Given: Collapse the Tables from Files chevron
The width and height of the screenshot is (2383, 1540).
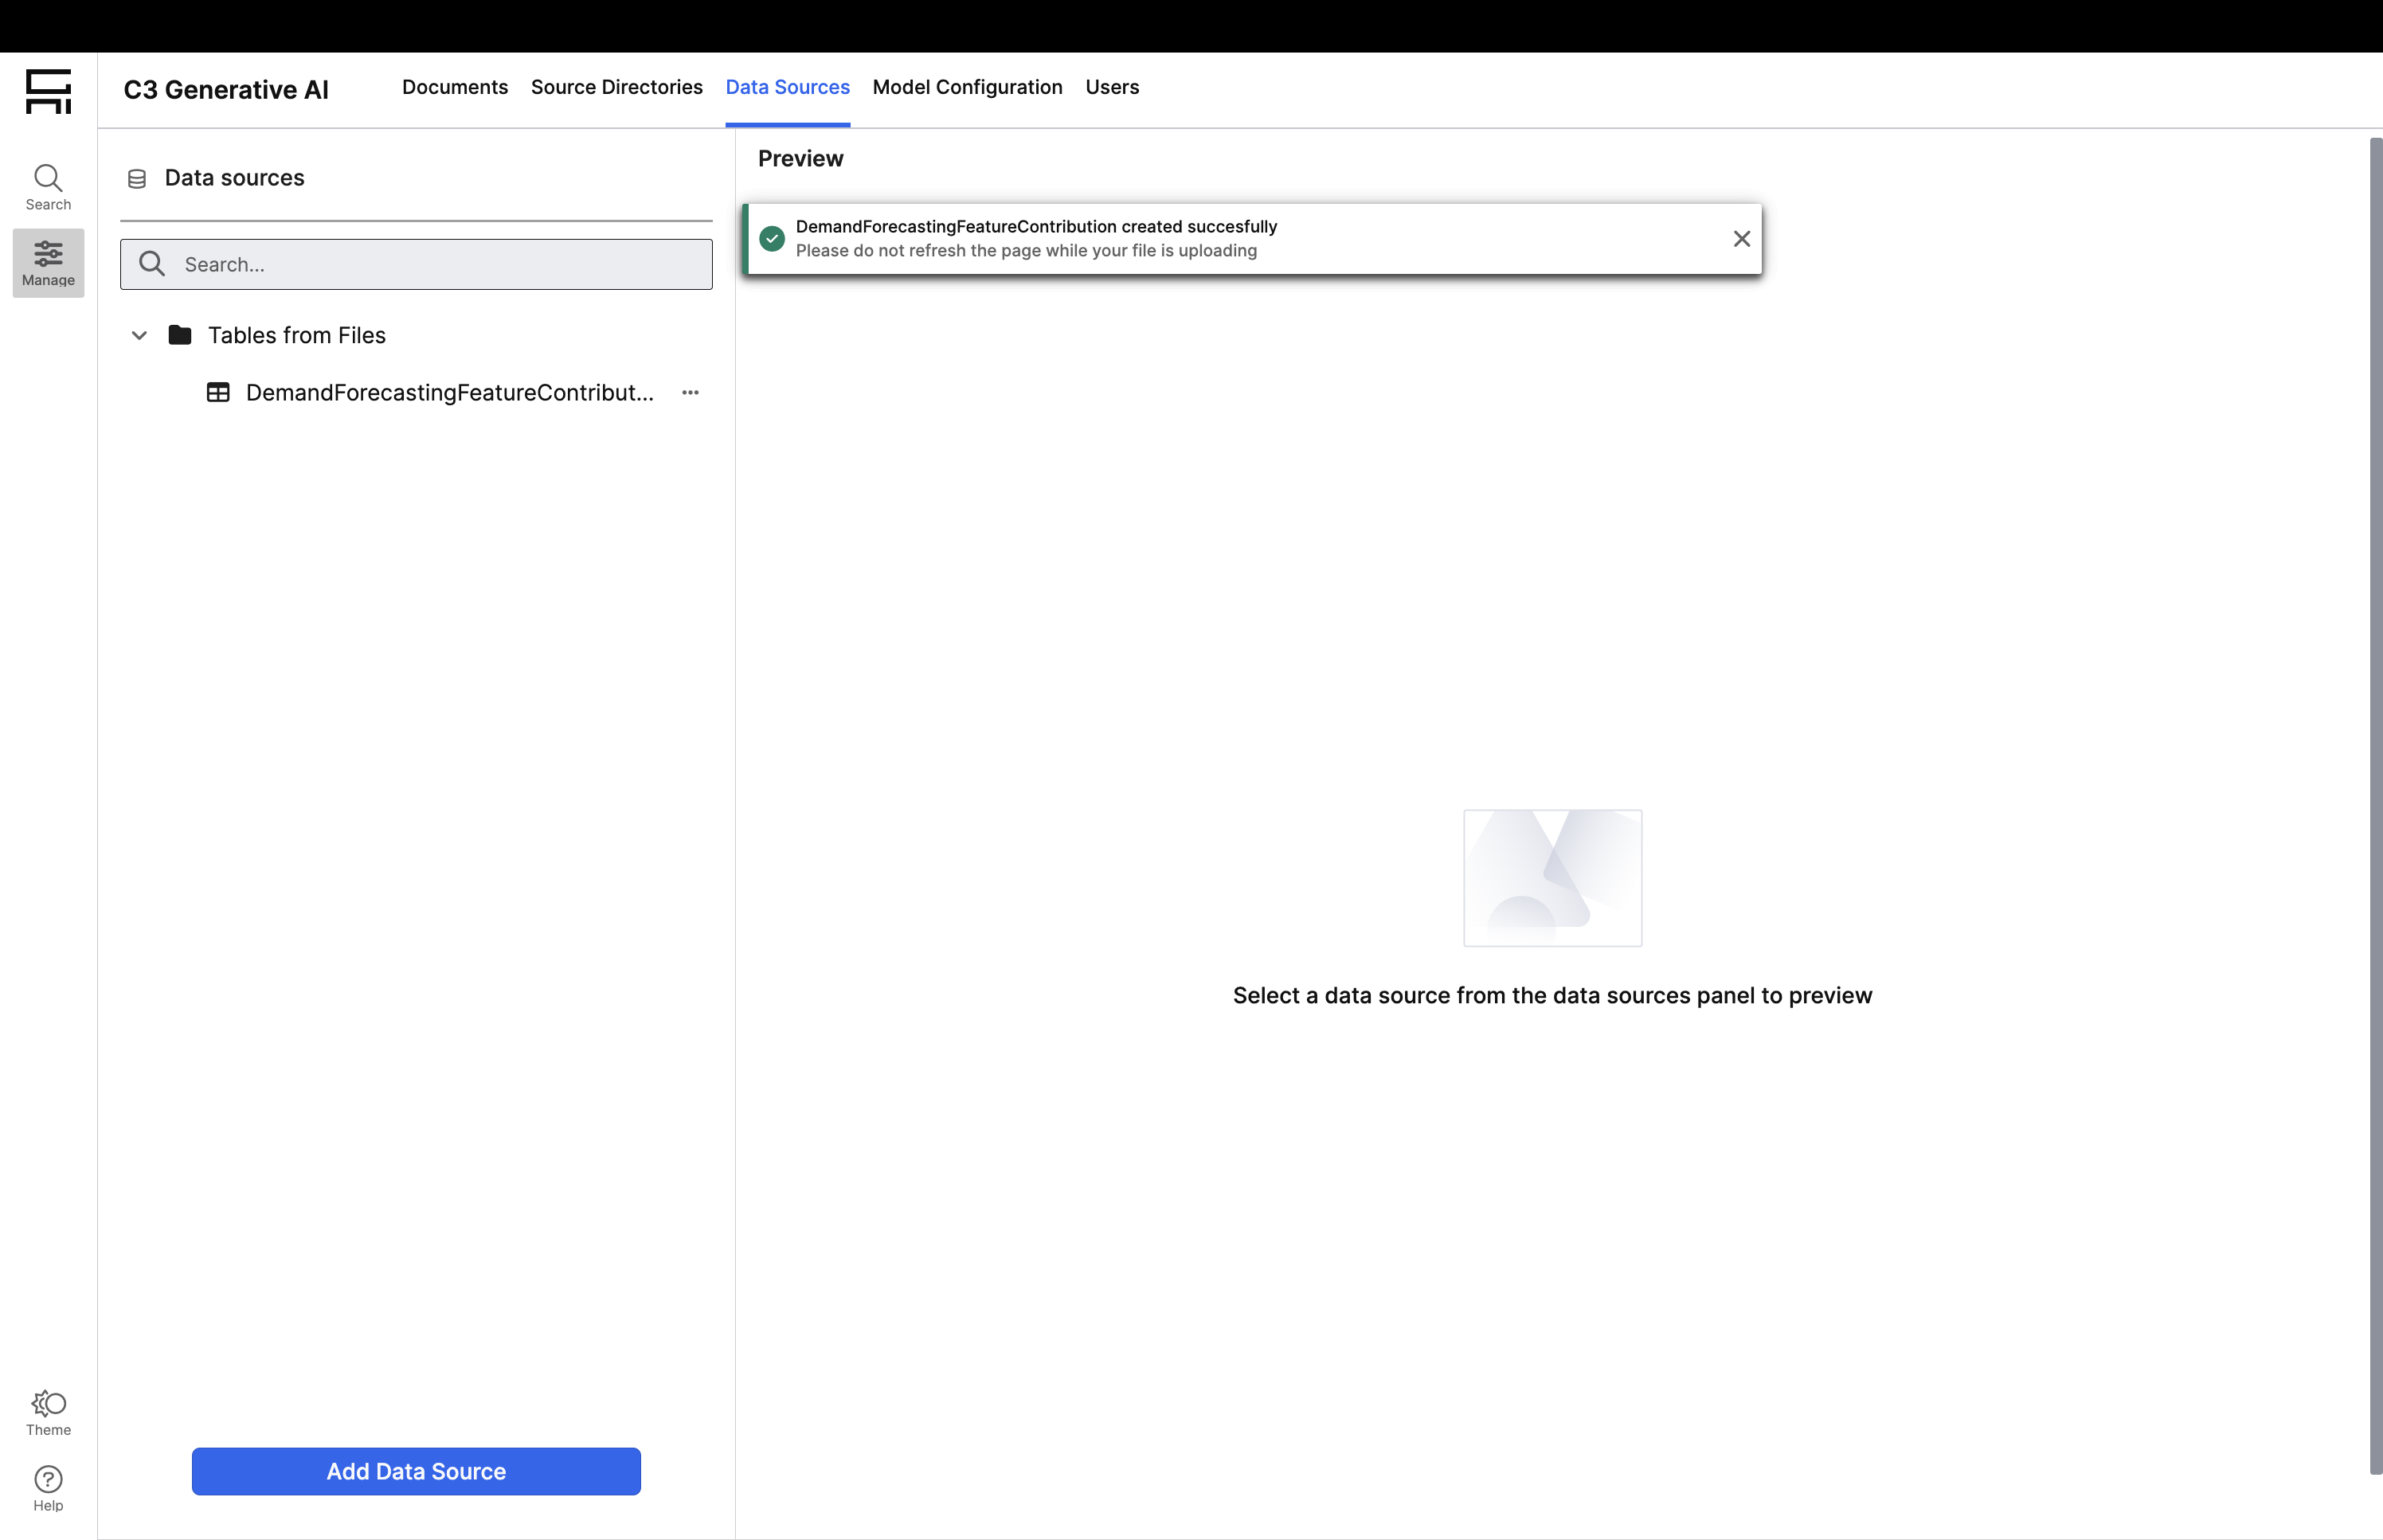Looking at the screenshot, I should click(139, 335).
